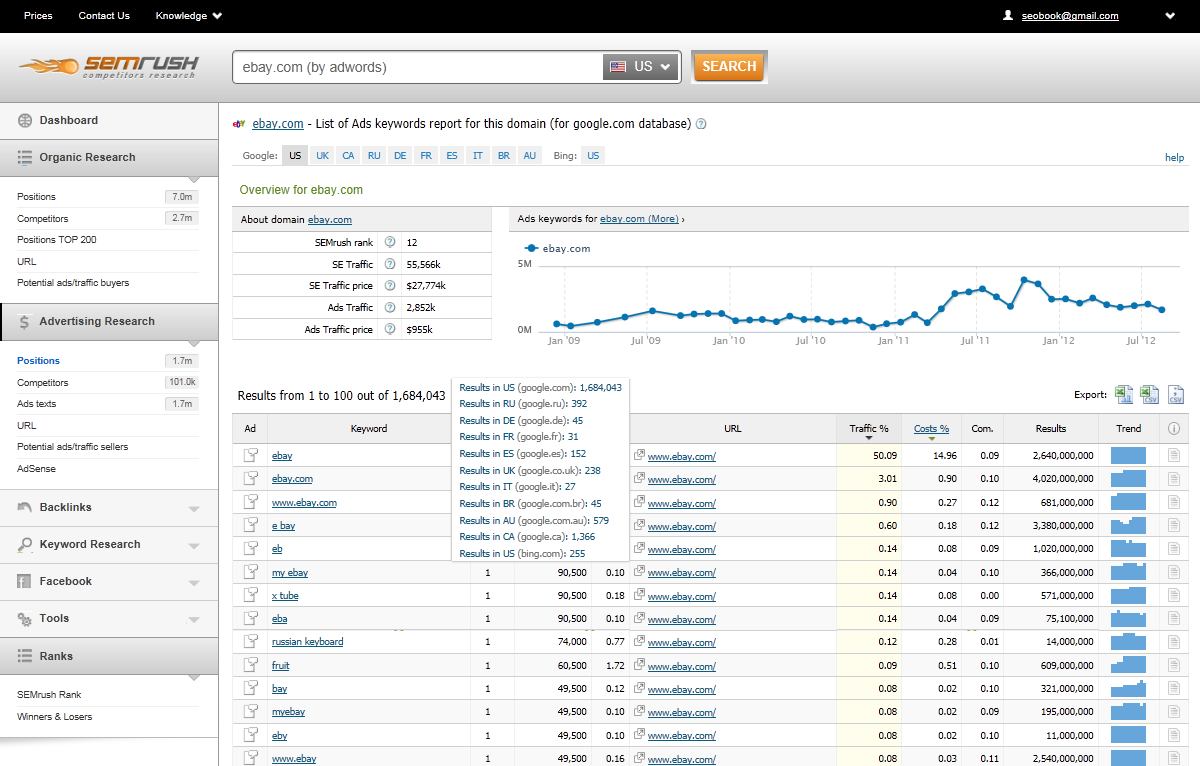
Task: Open Winners & Losers ranks page
Action: [x=53, y=716]
